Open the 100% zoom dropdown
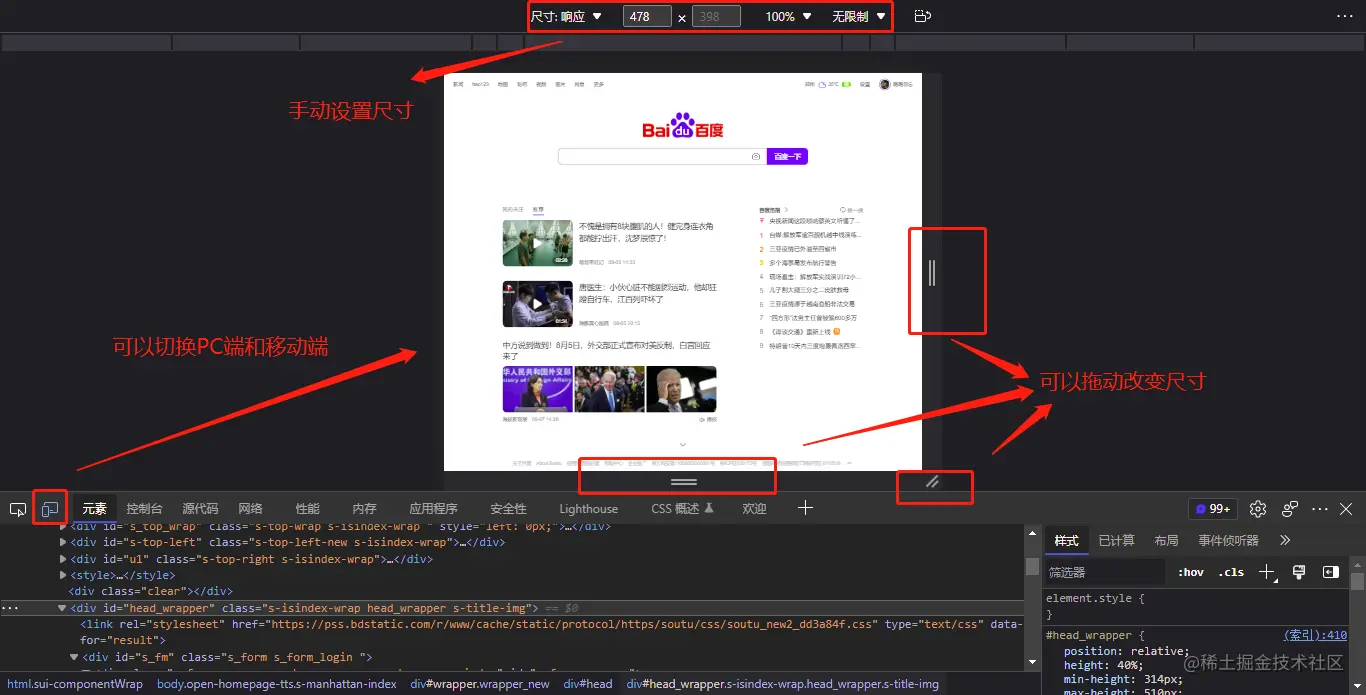 click(788, 16)
